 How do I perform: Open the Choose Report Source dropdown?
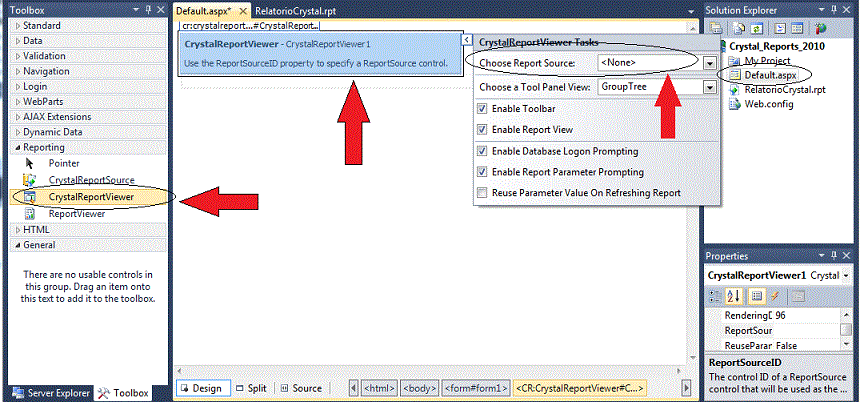[x=710, y=63]
